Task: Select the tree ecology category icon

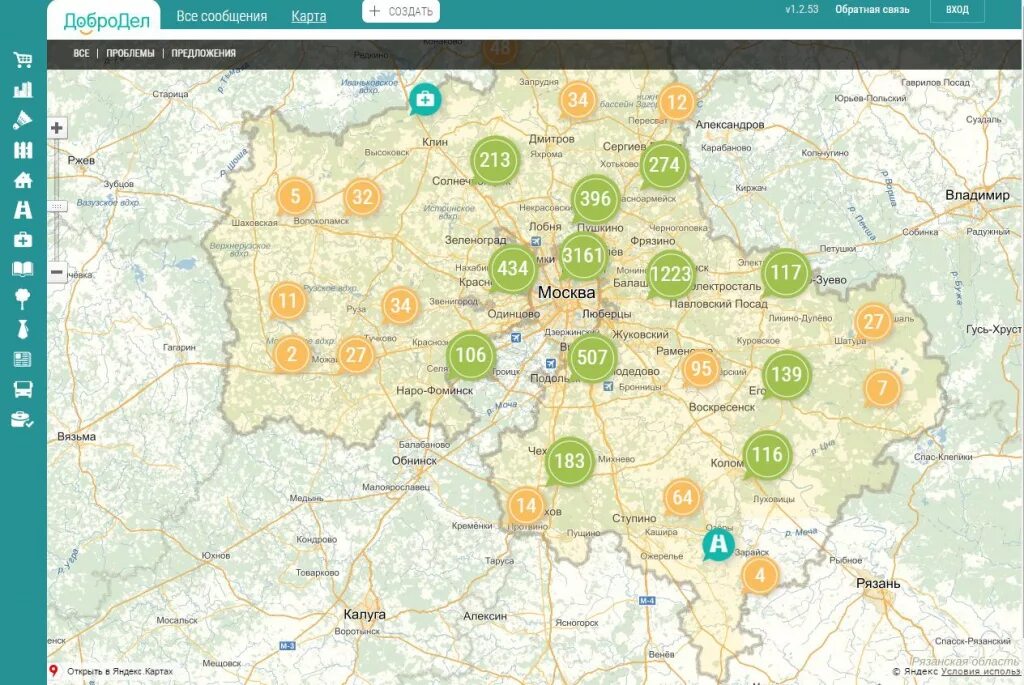Action: 23,299
